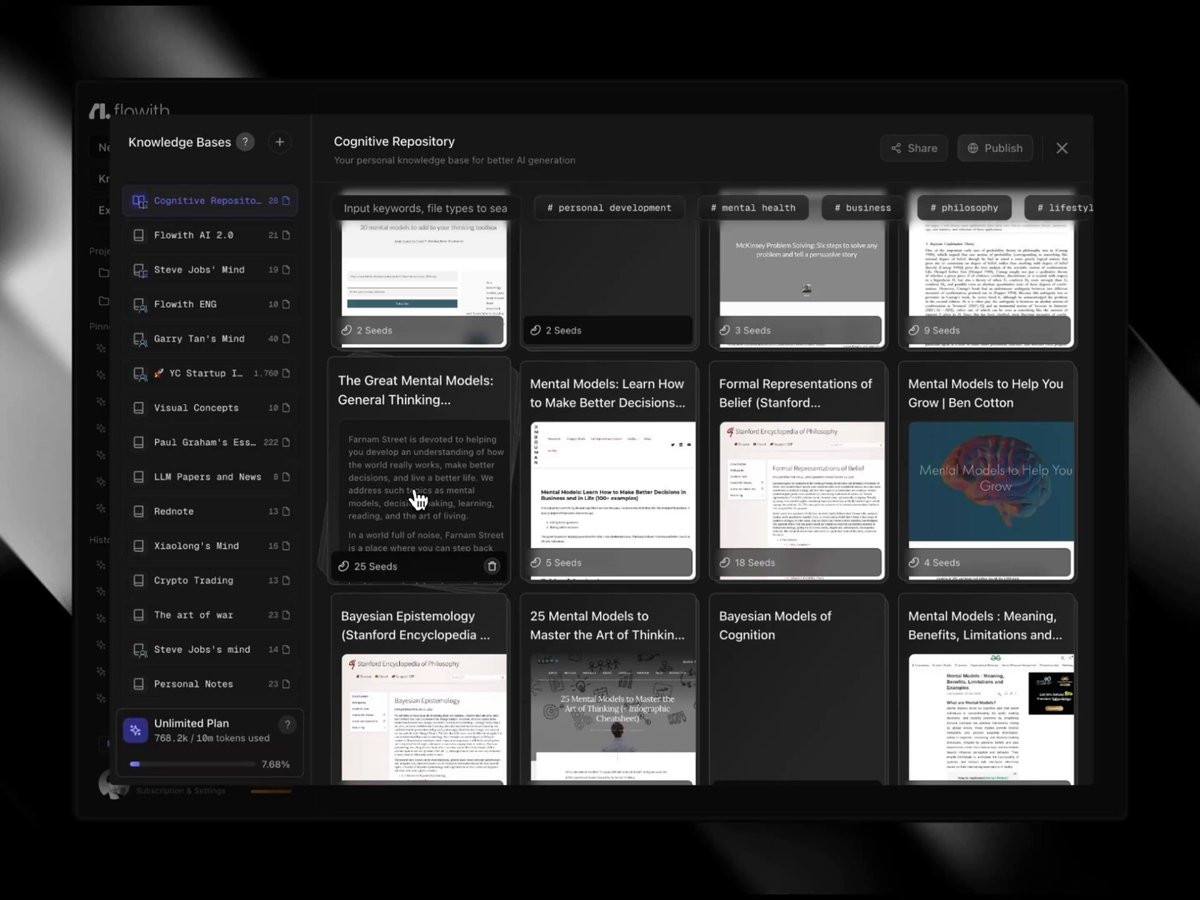Image resolution: width=1200 pixels, height=900 pixels.
Task: Filter by the # philosophy tag
Action: [964, 208]
